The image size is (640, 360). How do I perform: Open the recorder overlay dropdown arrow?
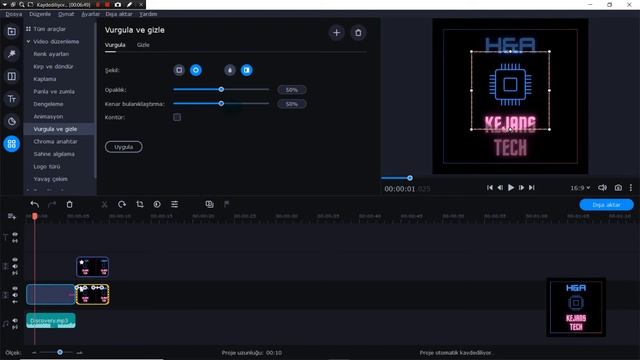coord(5,4)
